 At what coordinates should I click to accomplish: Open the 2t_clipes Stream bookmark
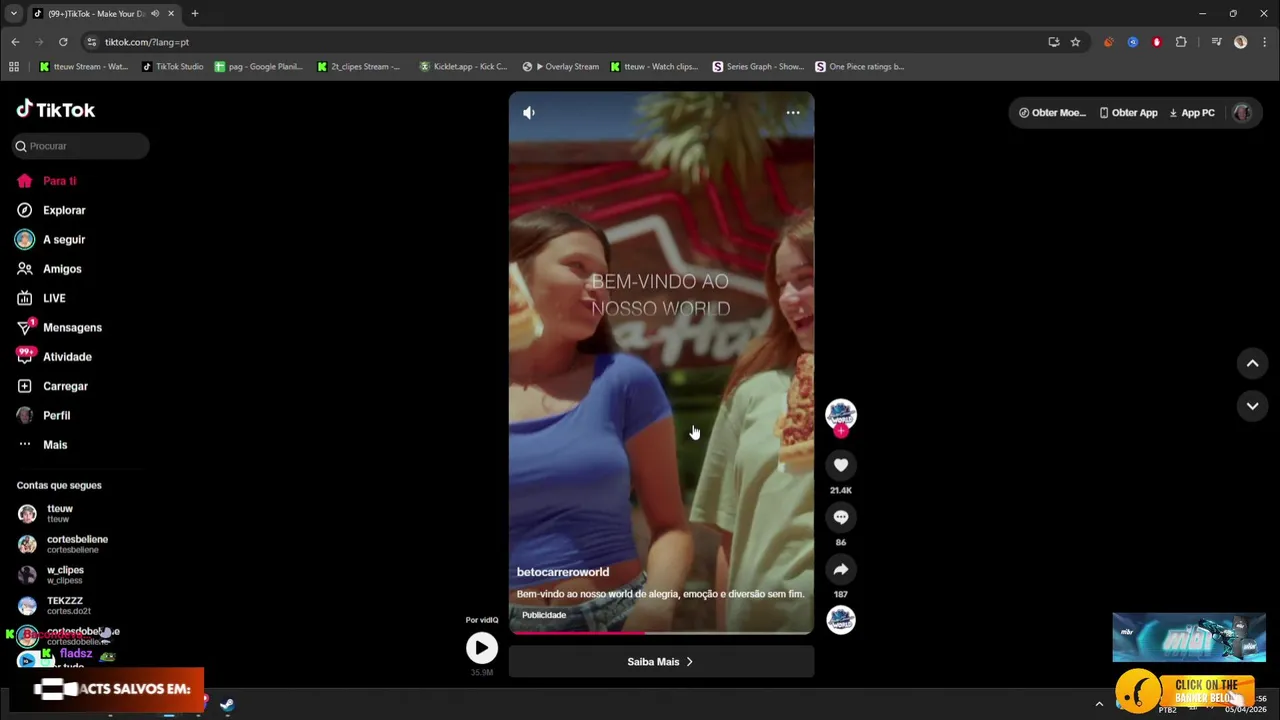359,67
